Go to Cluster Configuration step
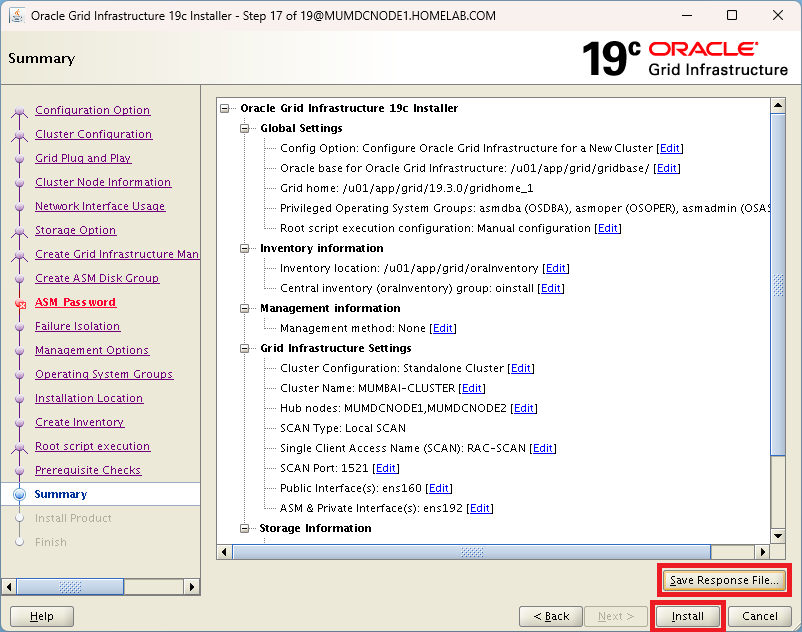This screenshot has width=802, height=632. coord(93,134)
